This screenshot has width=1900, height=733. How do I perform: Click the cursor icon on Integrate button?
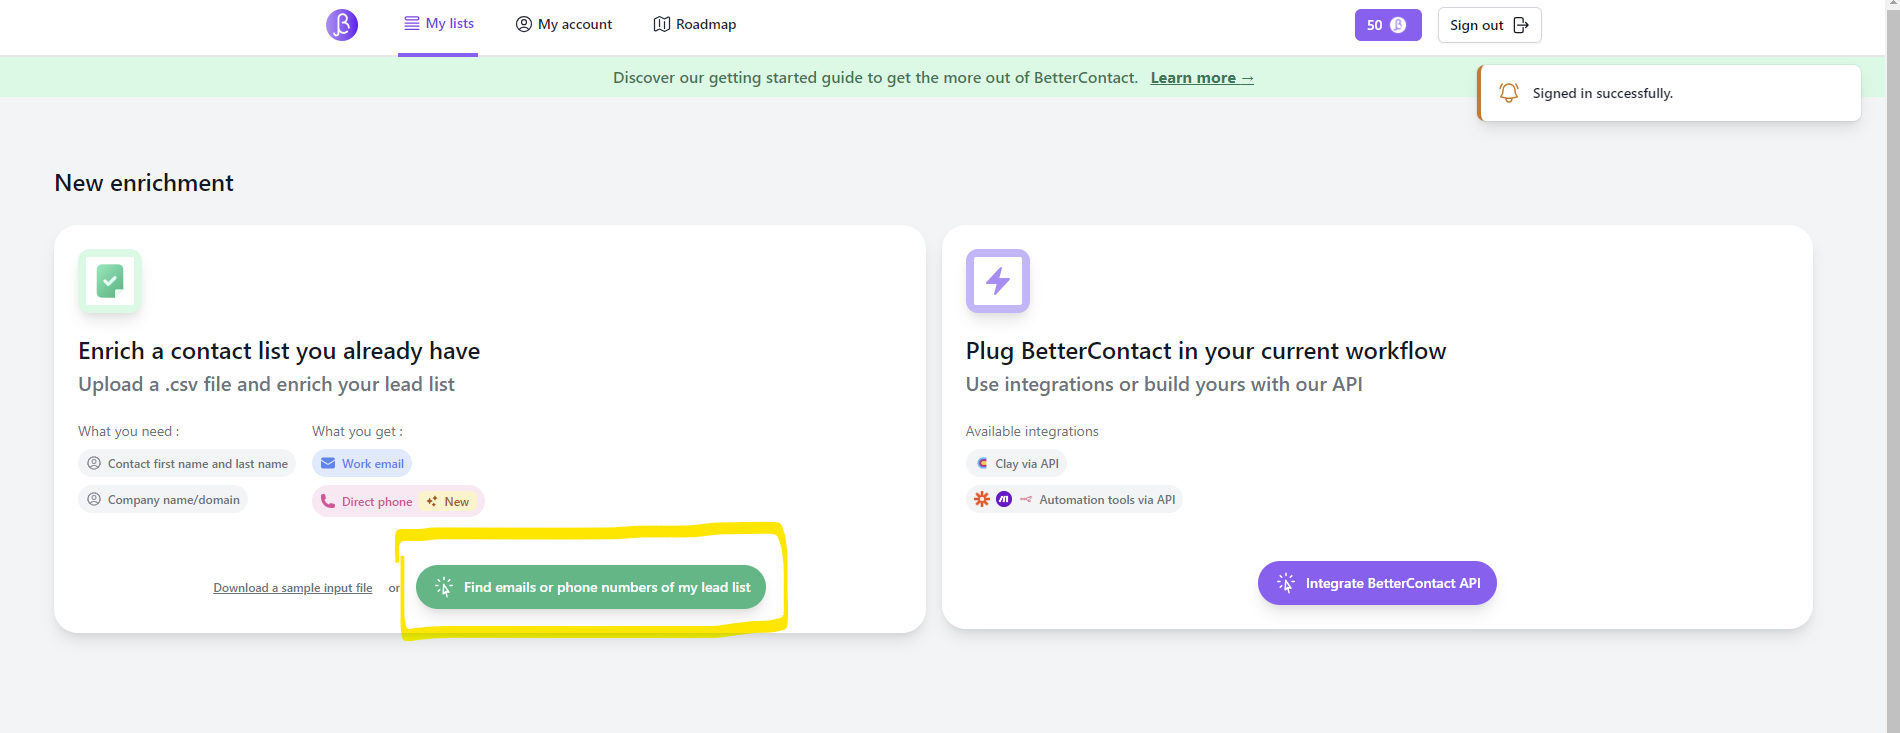click(1286, 583)
